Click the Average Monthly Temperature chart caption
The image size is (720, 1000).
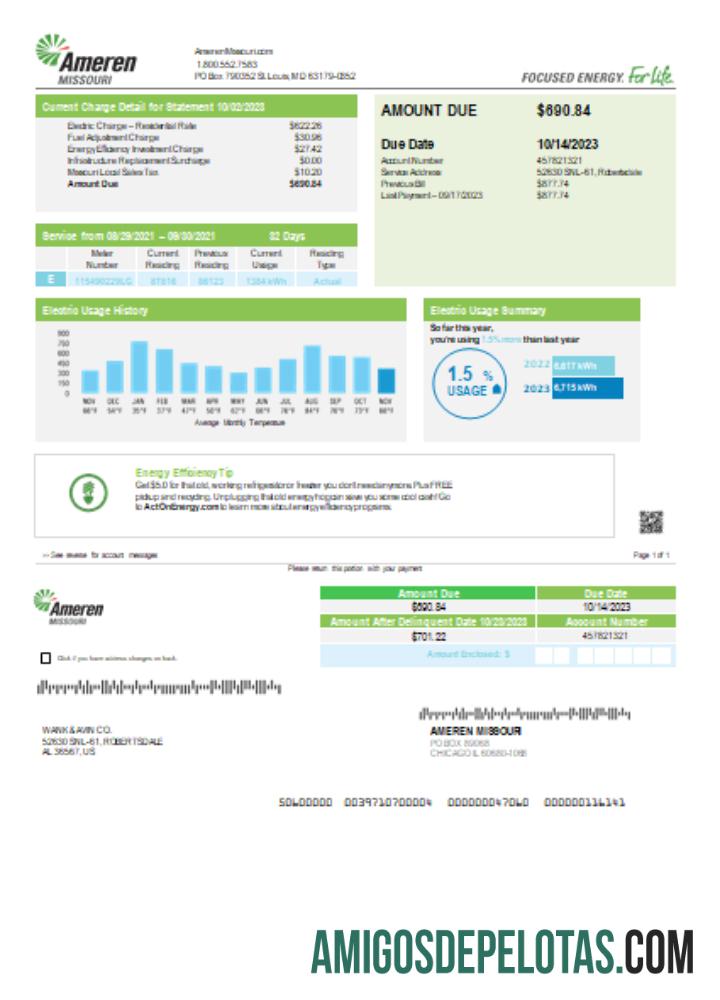tap(240, 422)
